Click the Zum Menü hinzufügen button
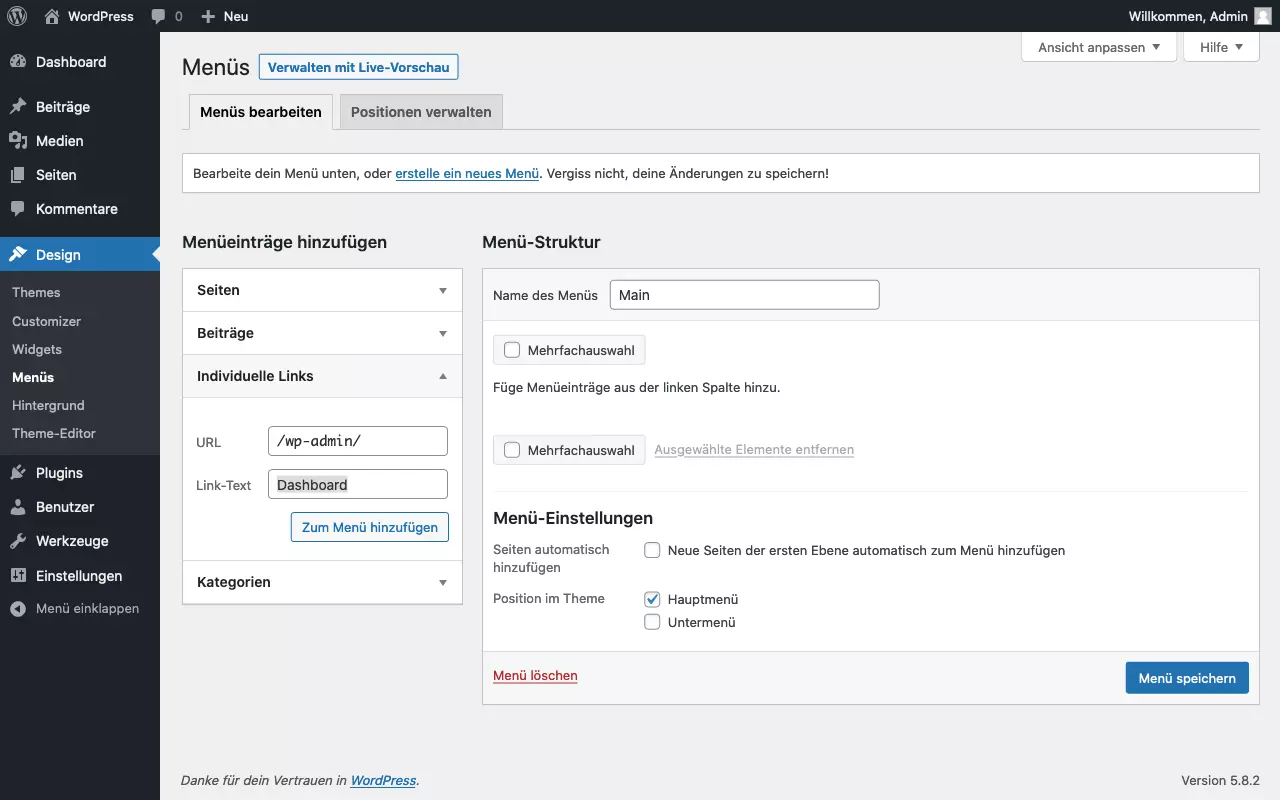This screenshot has height=800, width=1280. (370, 527)
